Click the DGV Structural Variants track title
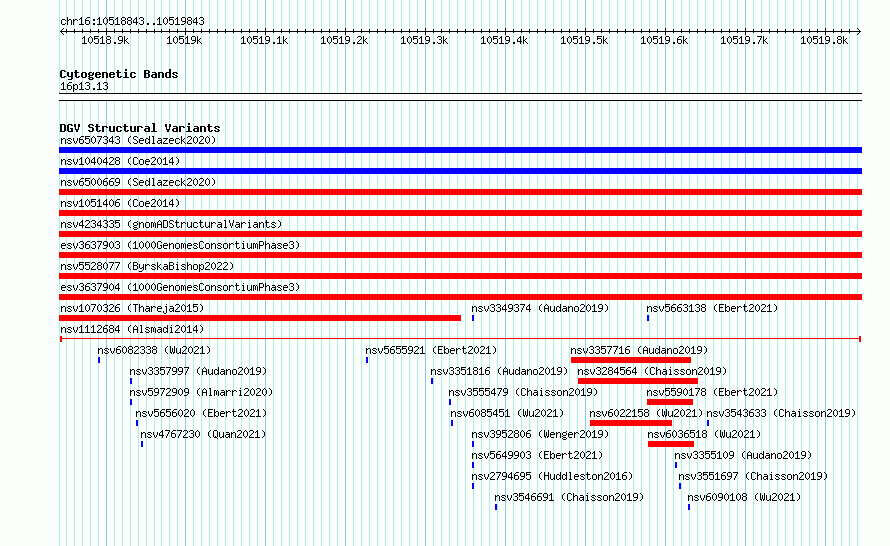This screenshot has width=890, height=546. tap(140, 128)
